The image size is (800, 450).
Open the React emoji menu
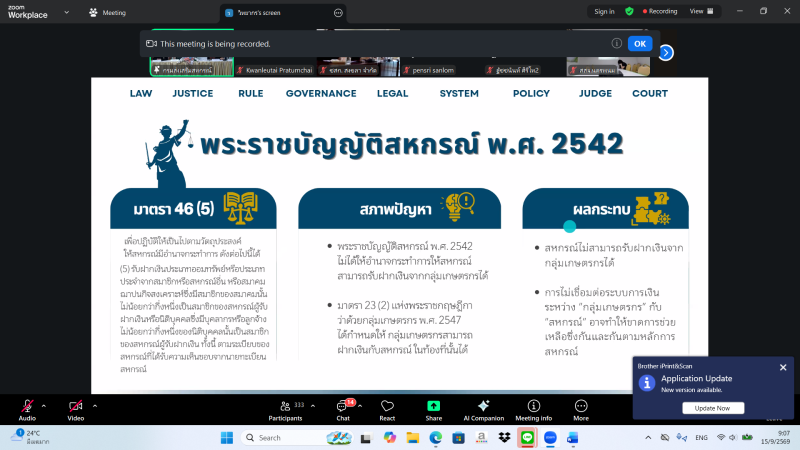(x=387, y=410)
